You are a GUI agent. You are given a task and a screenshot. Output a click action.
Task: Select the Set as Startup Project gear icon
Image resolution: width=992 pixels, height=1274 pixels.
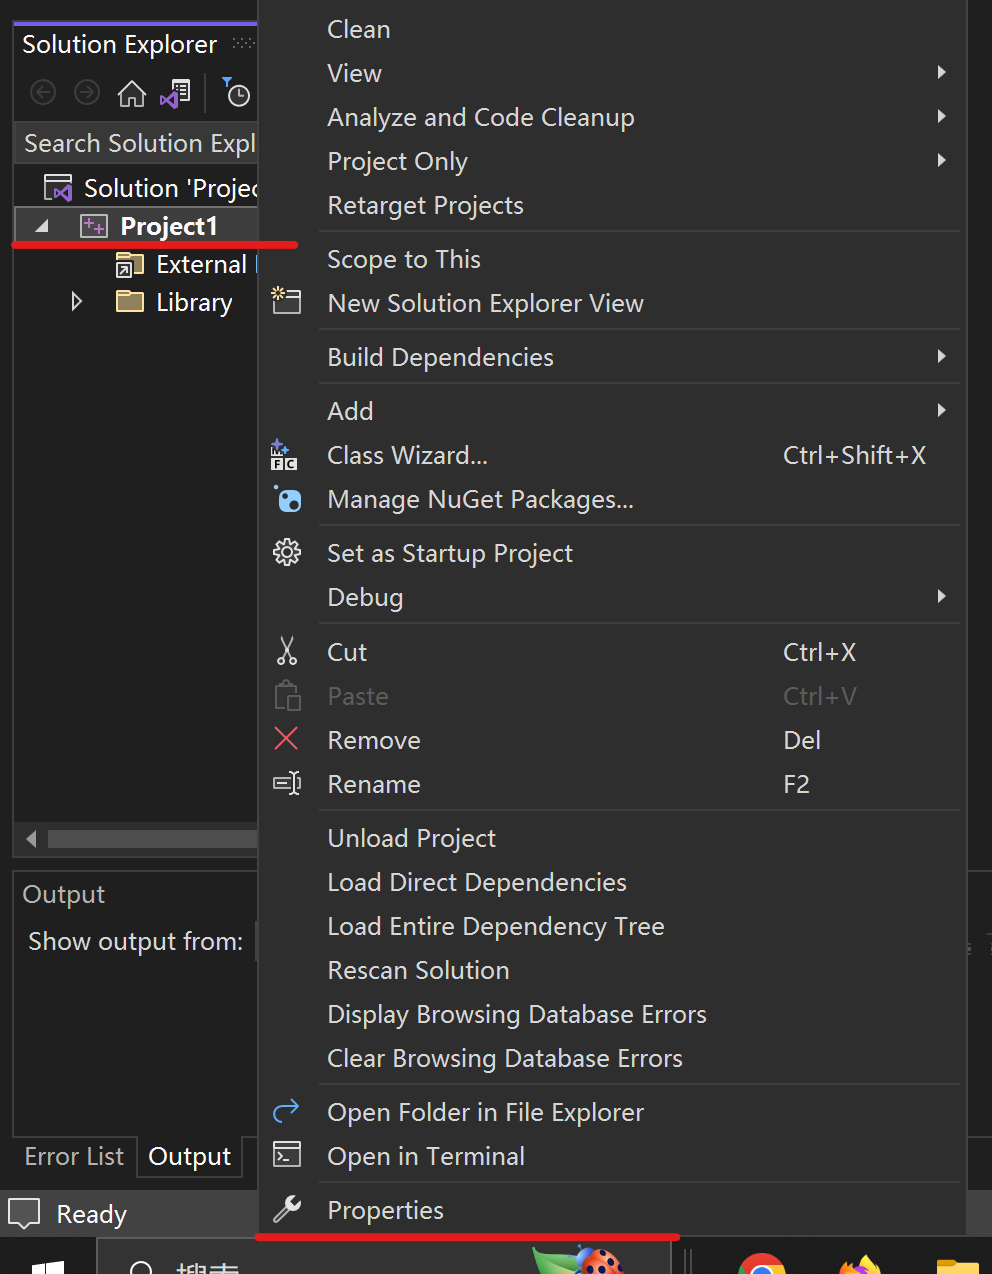pyautogui.click(x=287, y=552)
